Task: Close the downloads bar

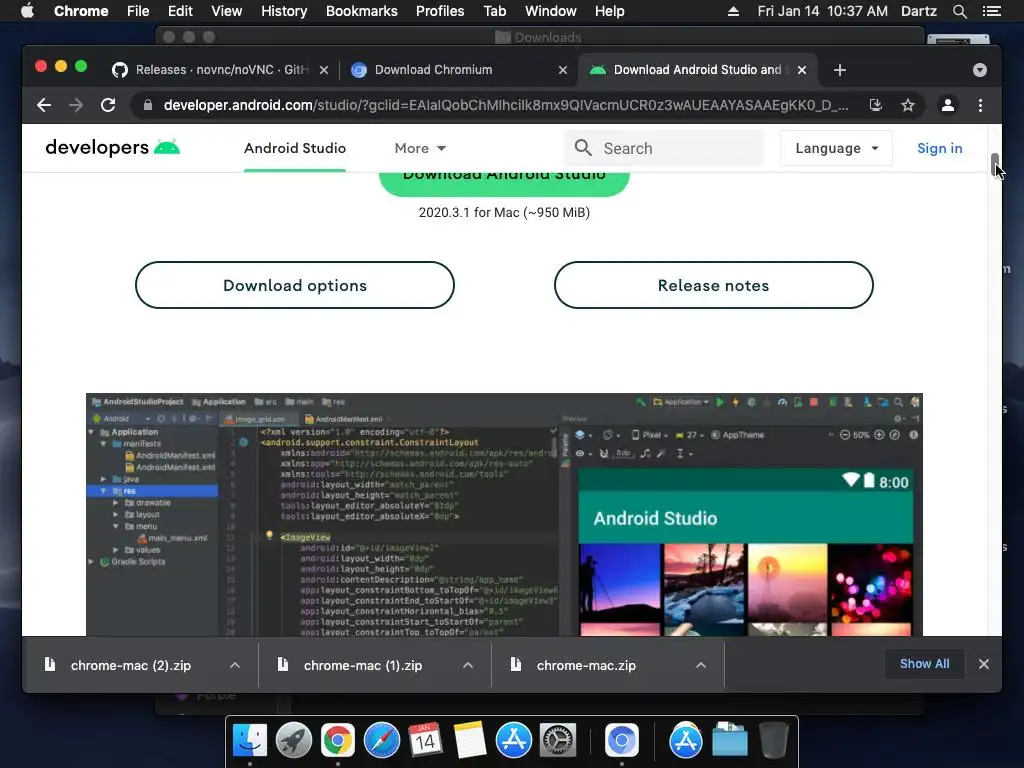Action: (x=984, y=664)
